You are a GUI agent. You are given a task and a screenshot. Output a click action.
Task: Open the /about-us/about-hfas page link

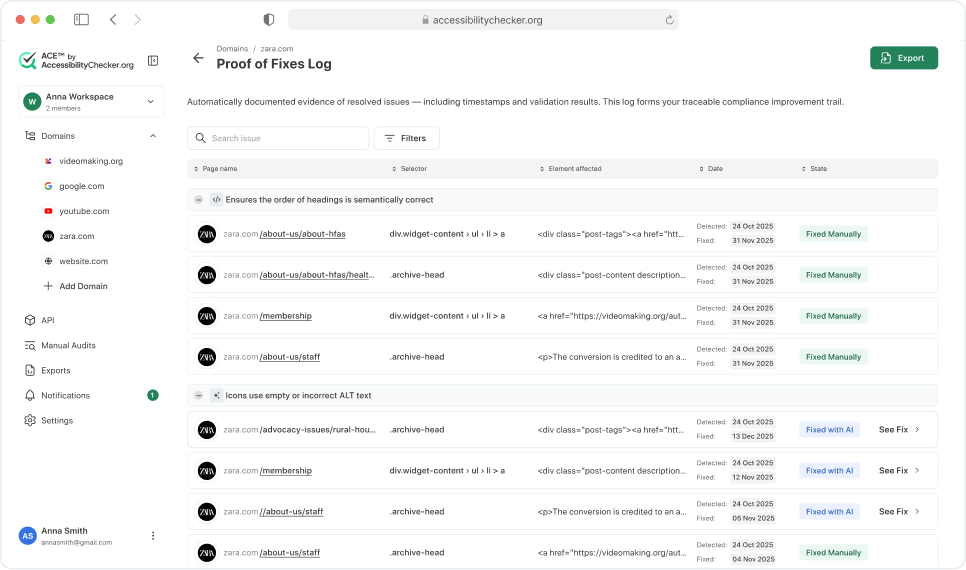(302, 234)
